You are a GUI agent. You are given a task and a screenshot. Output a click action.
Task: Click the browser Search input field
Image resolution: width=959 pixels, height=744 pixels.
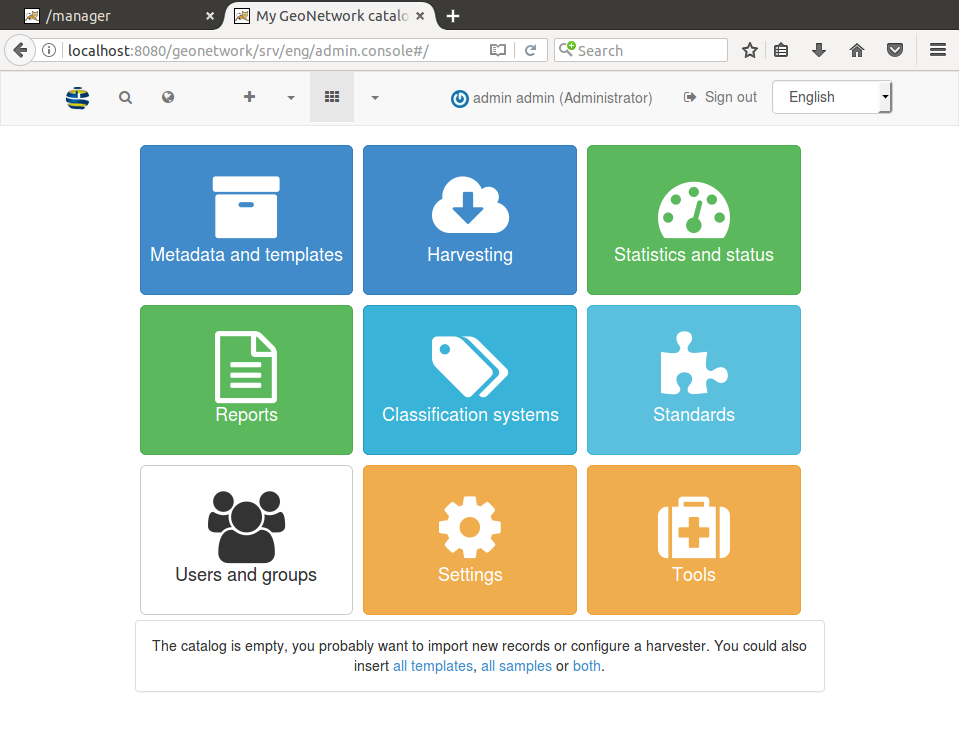click(648, 51)
